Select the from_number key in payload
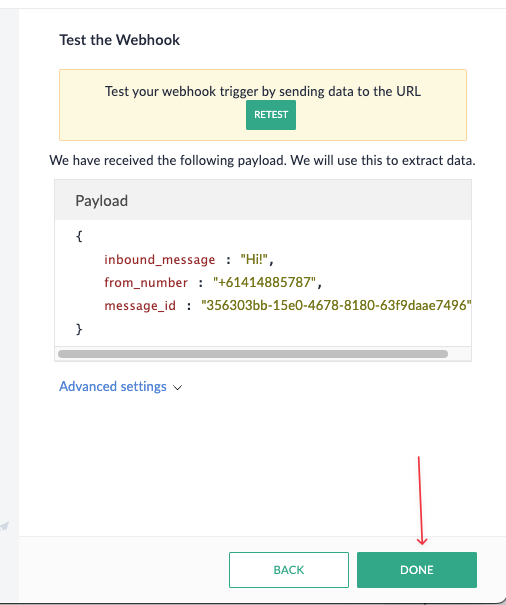 [x=146, y=282]
